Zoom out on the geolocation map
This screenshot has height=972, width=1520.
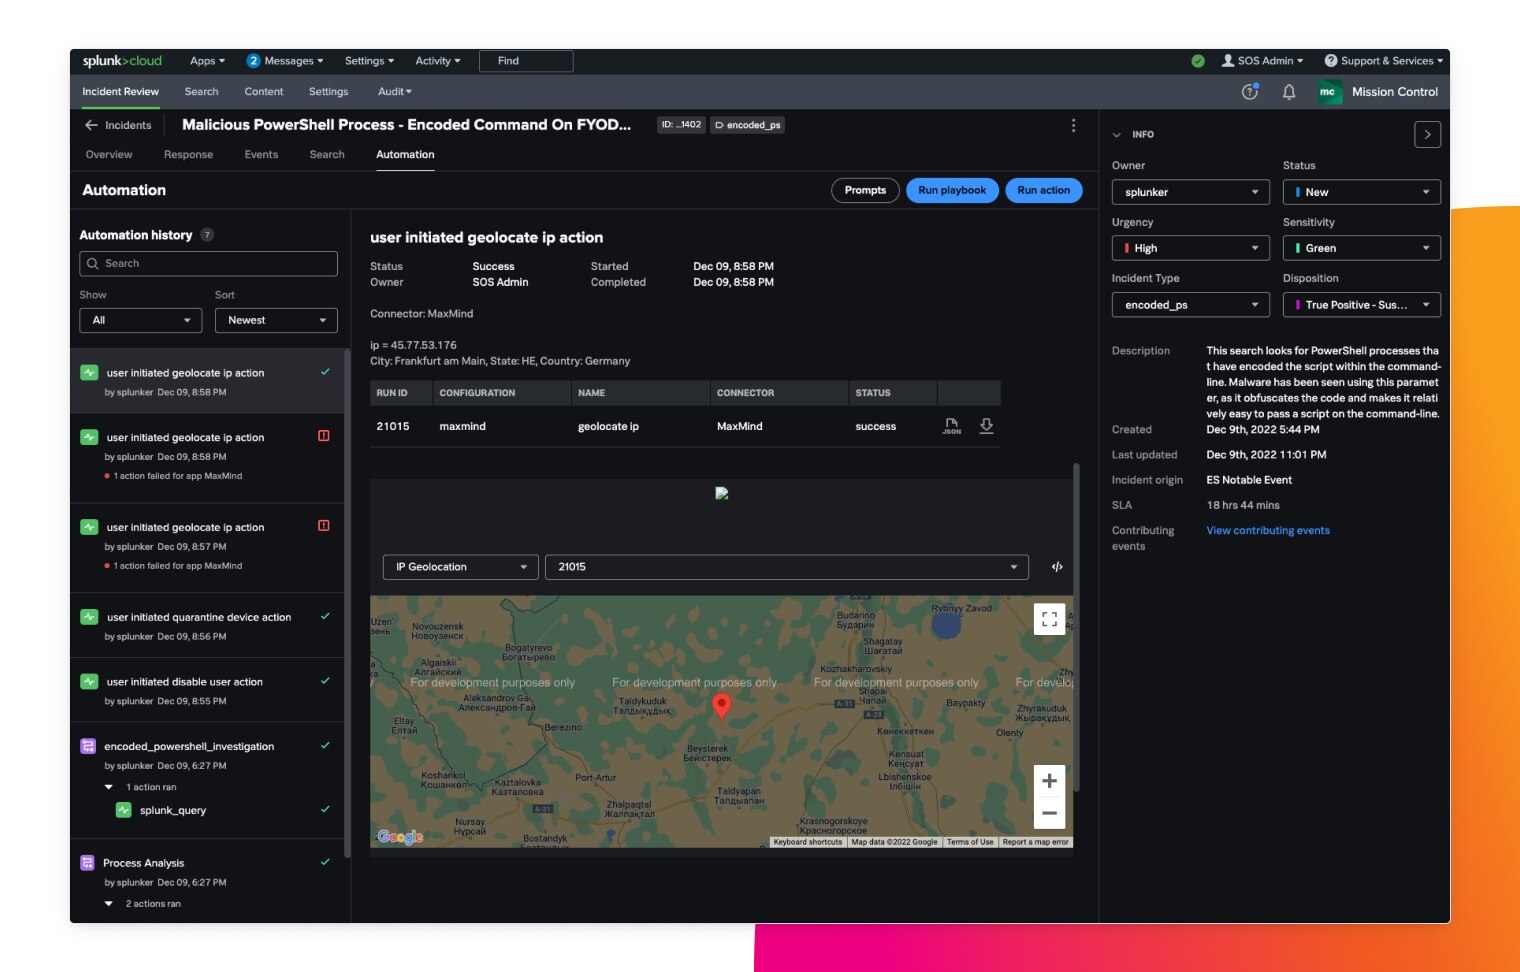[1049, 813]
